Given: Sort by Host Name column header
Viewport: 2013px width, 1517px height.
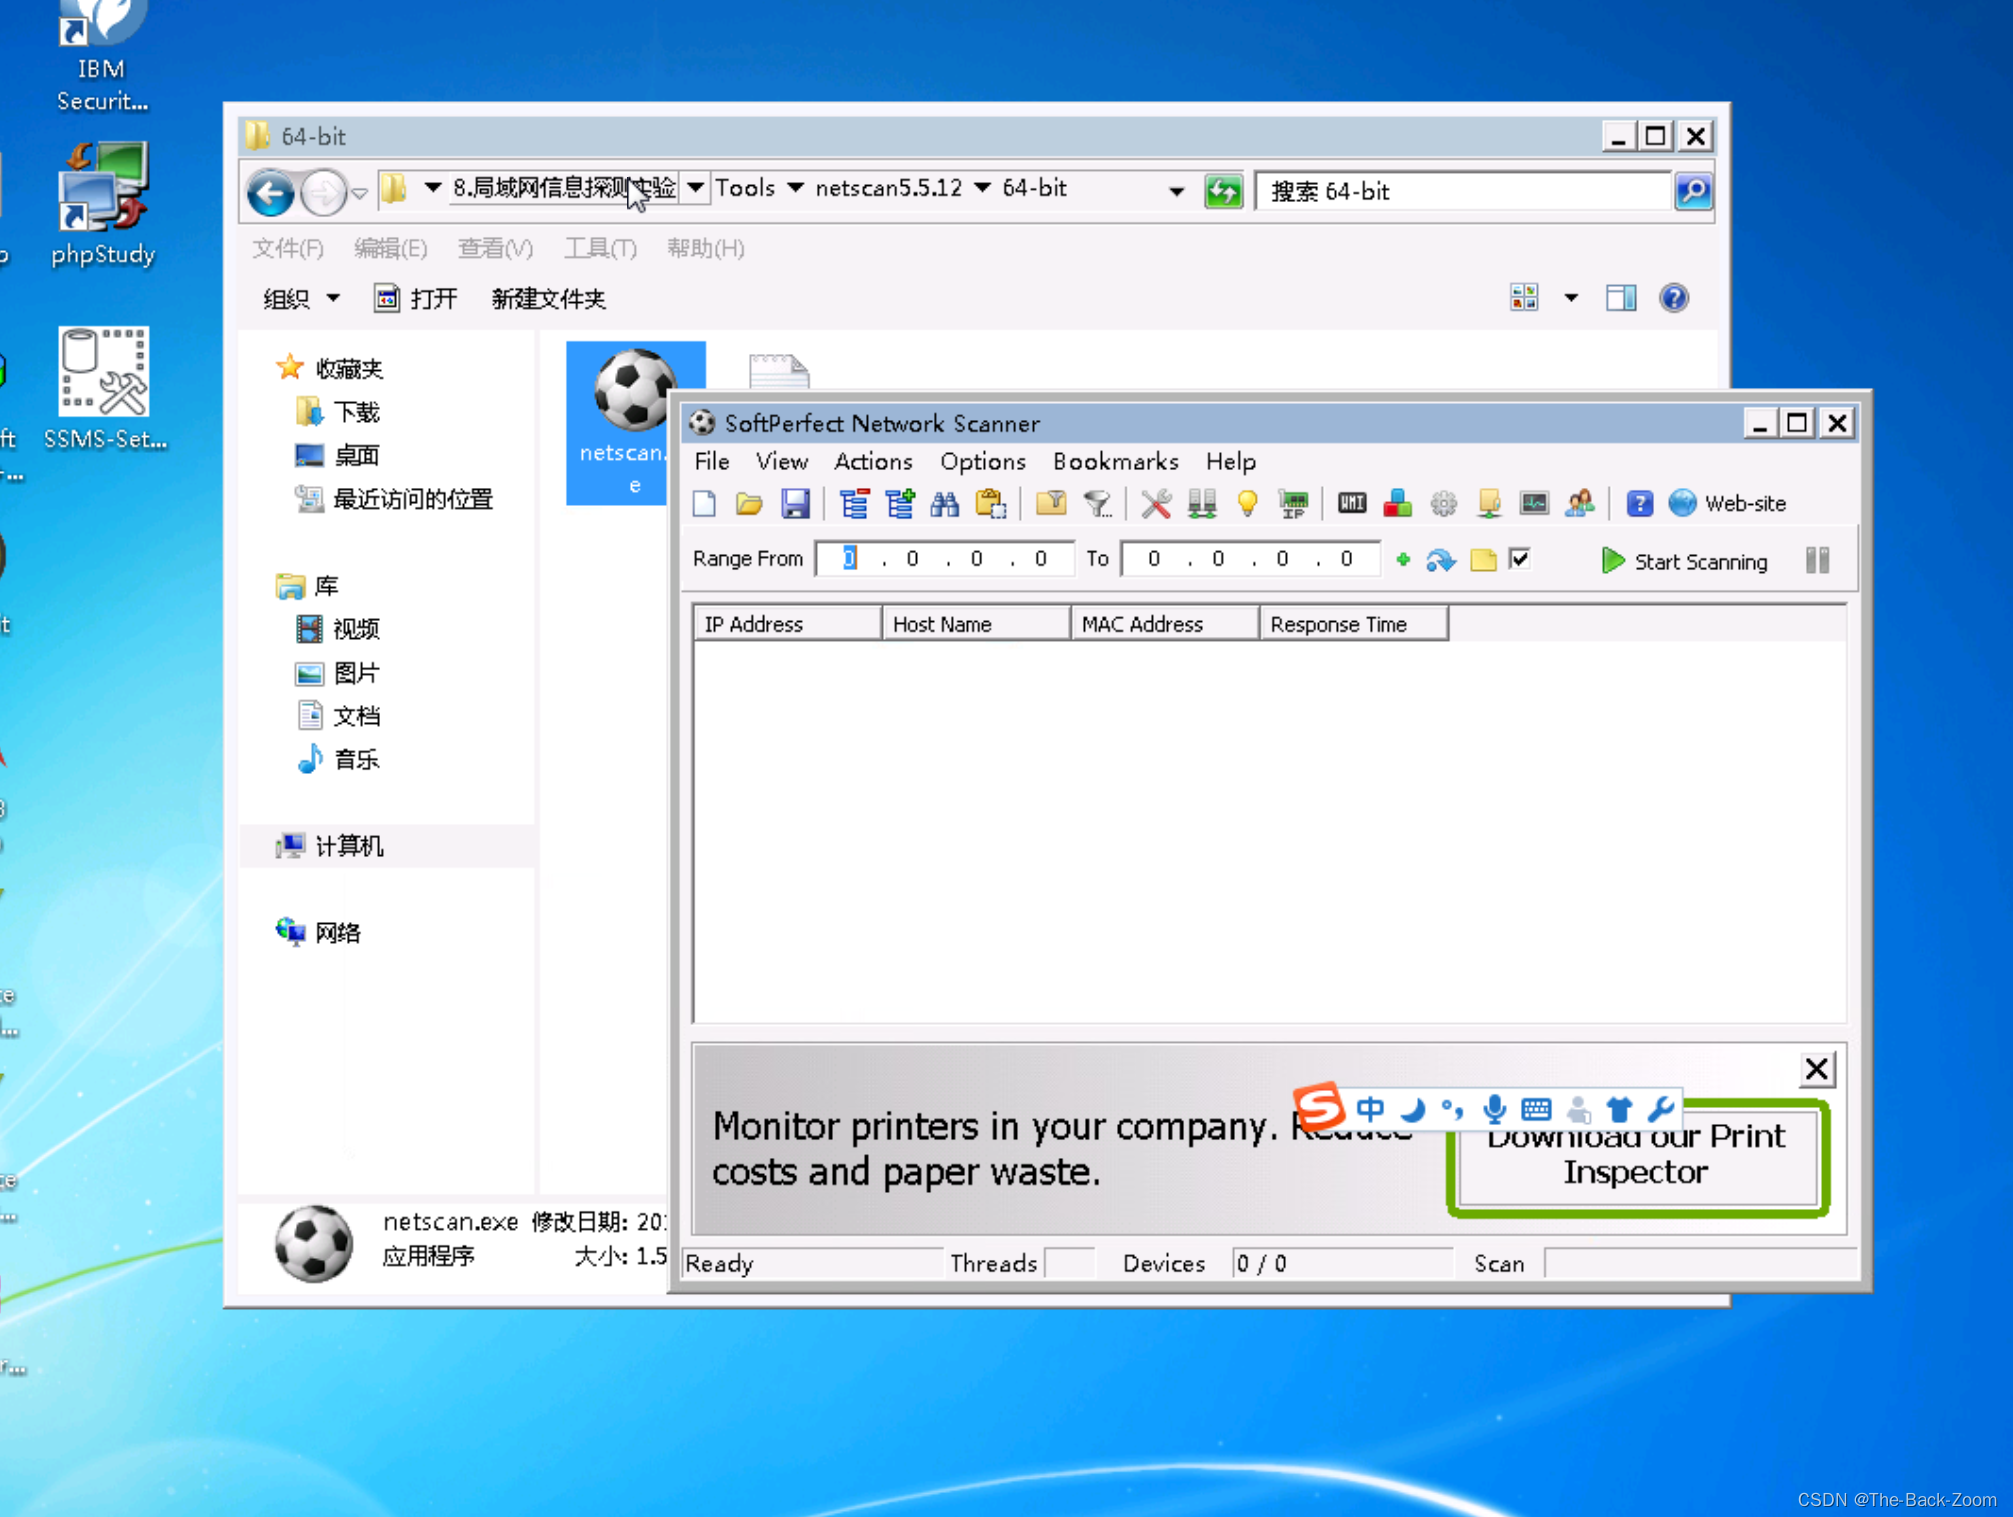Looking at the screenshot, I should (x=975, y=624).
